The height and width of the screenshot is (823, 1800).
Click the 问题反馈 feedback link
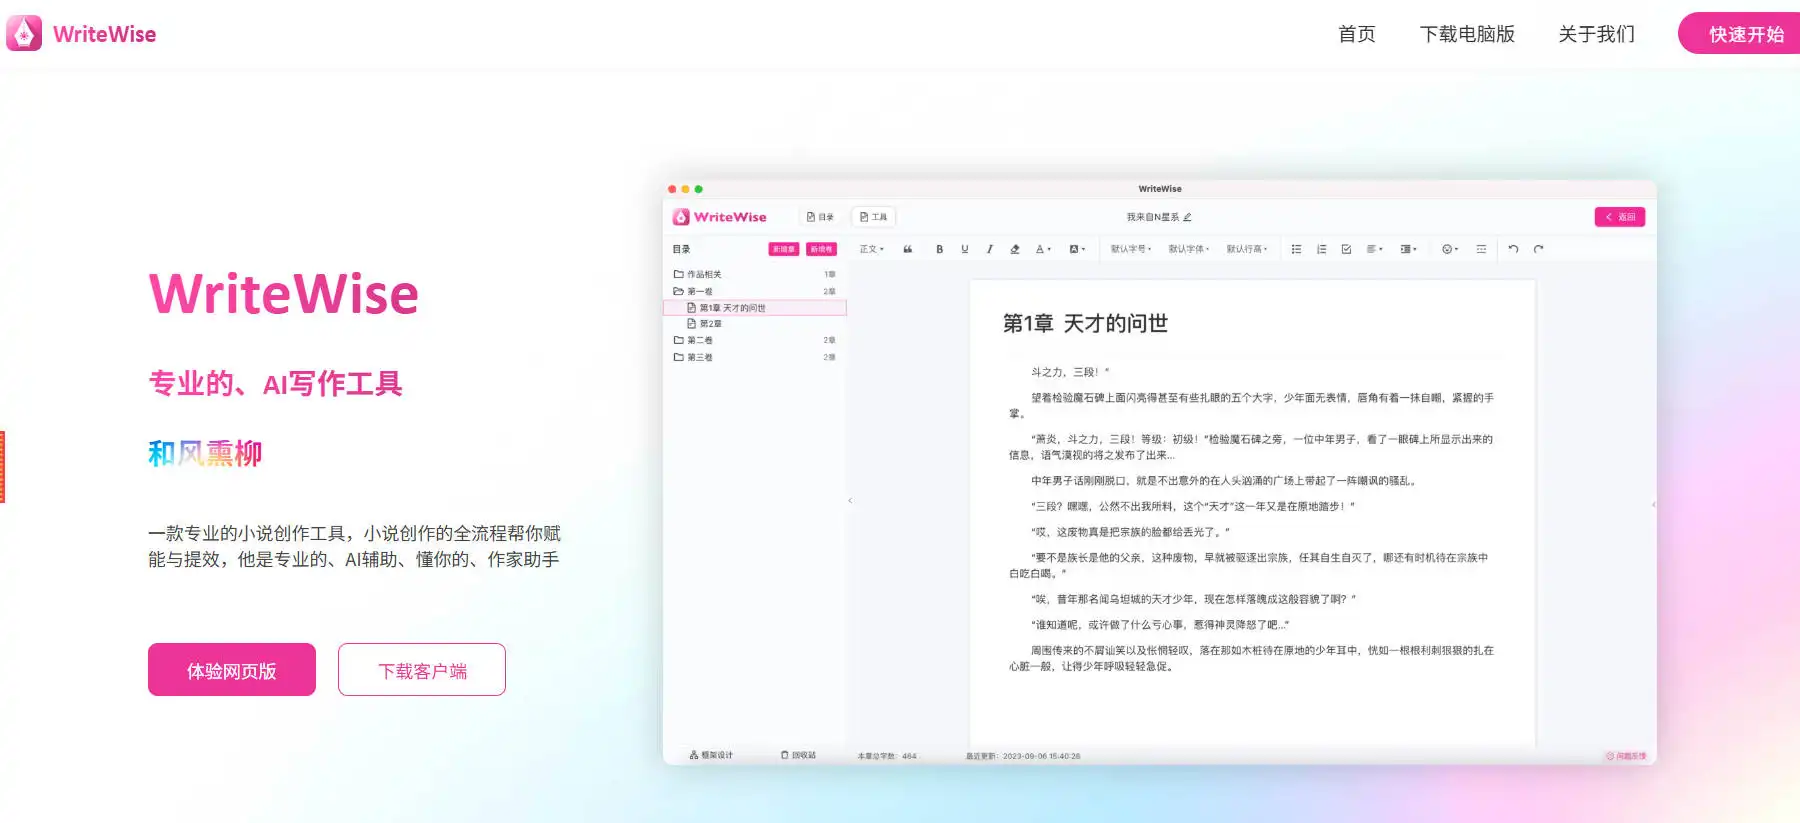click(1626, 756)
